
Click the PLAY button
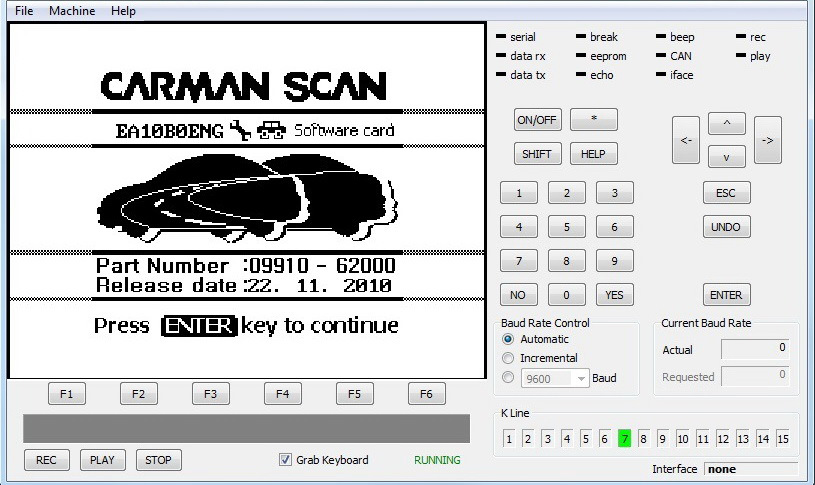coord(102,460)
